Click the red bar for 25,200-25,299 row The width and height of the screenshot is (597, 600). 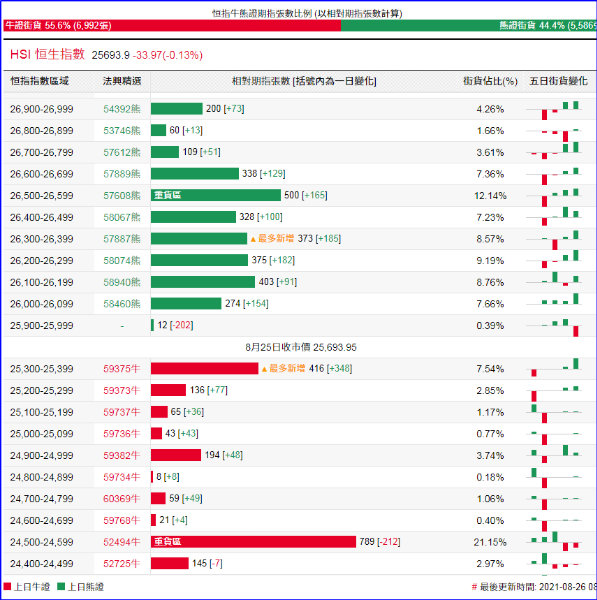[x=168, y=390]
